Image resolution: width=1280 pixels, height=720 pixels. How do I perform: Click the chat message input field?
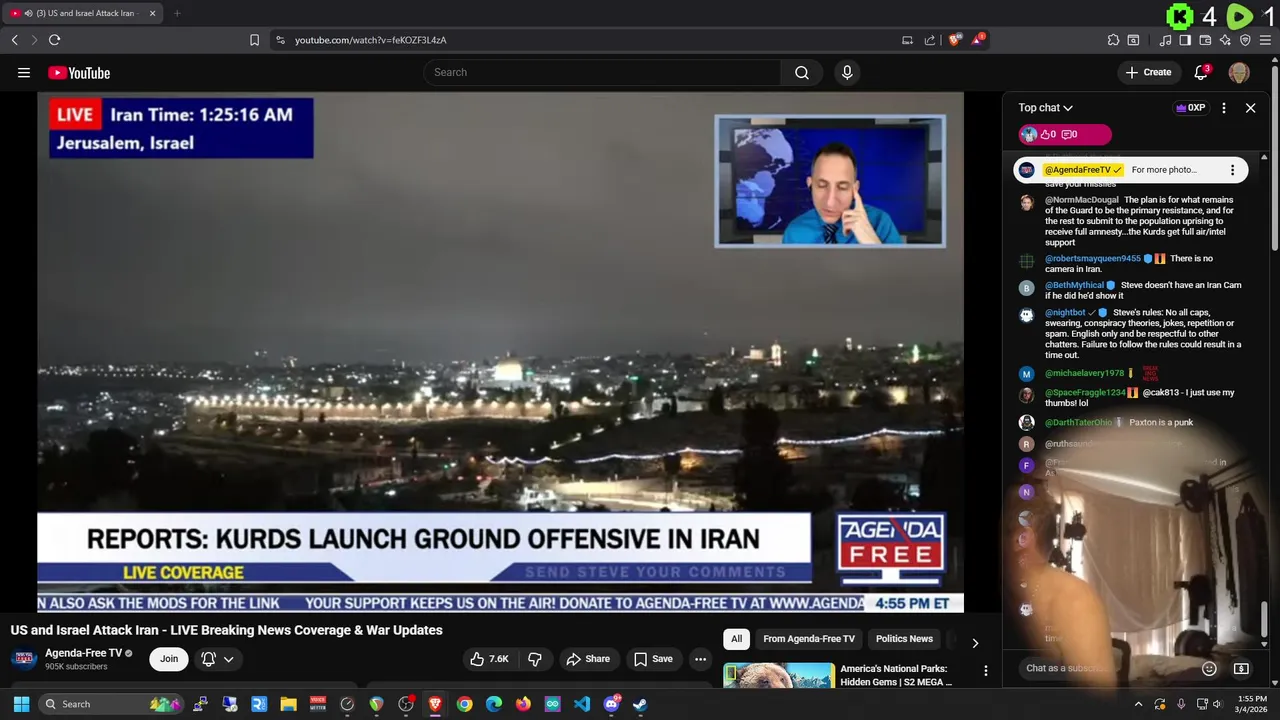[1108, 668]
